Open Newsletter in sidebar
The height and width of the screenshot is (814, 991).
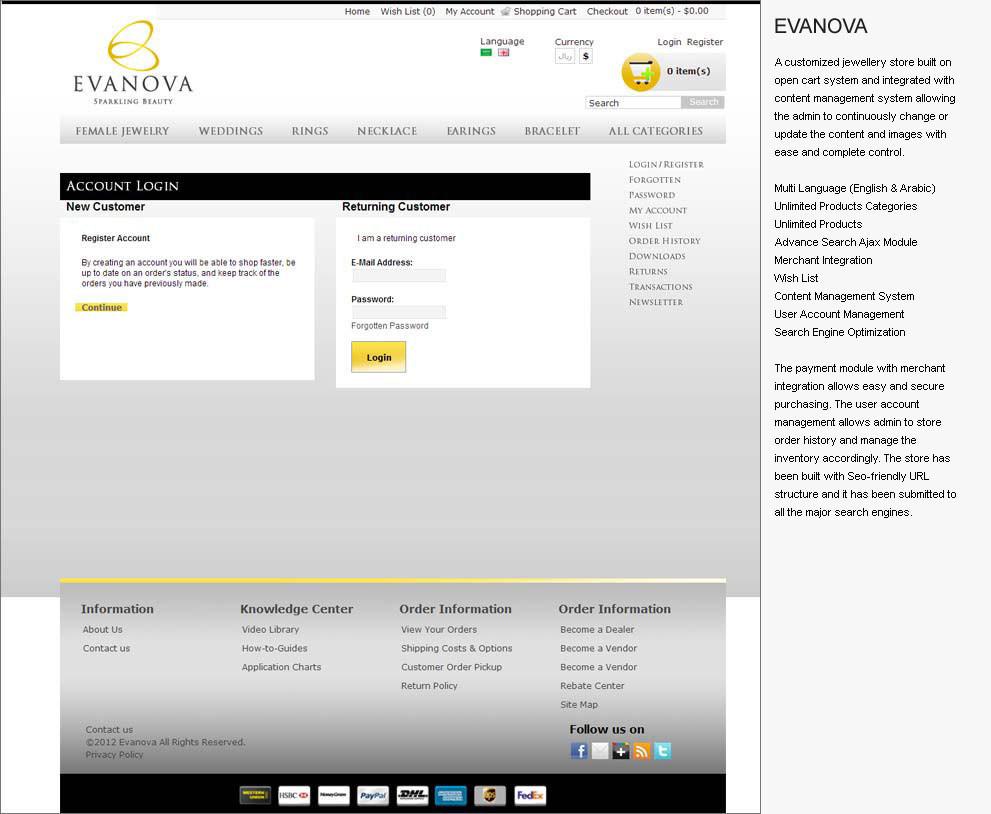pyautogui.click(x=655, y=302)
